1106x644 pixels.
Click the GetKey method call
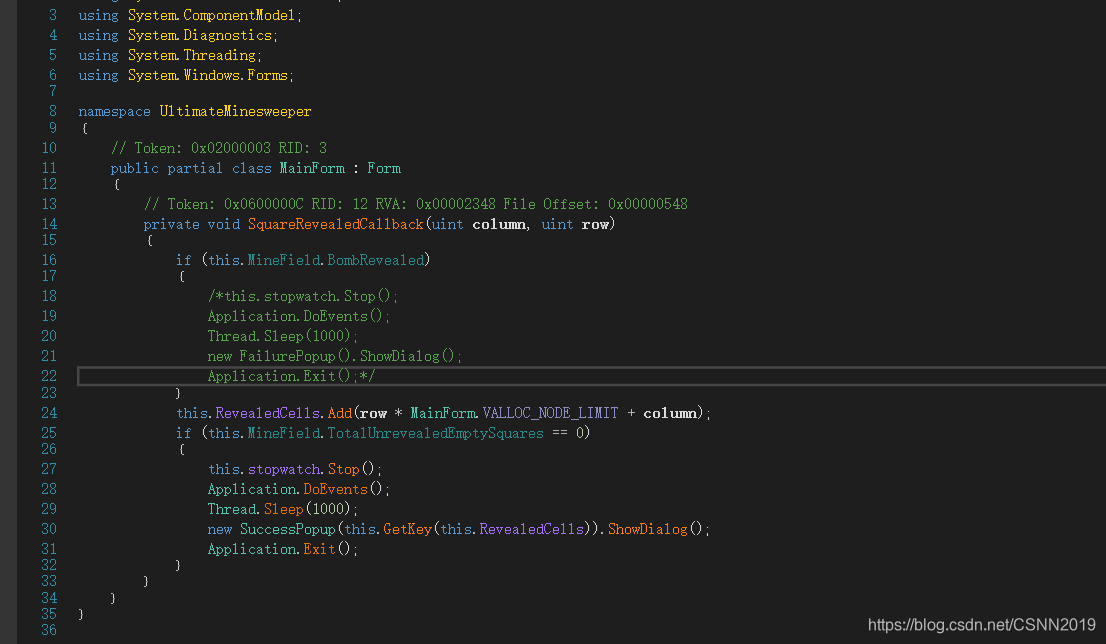(408, 529)
